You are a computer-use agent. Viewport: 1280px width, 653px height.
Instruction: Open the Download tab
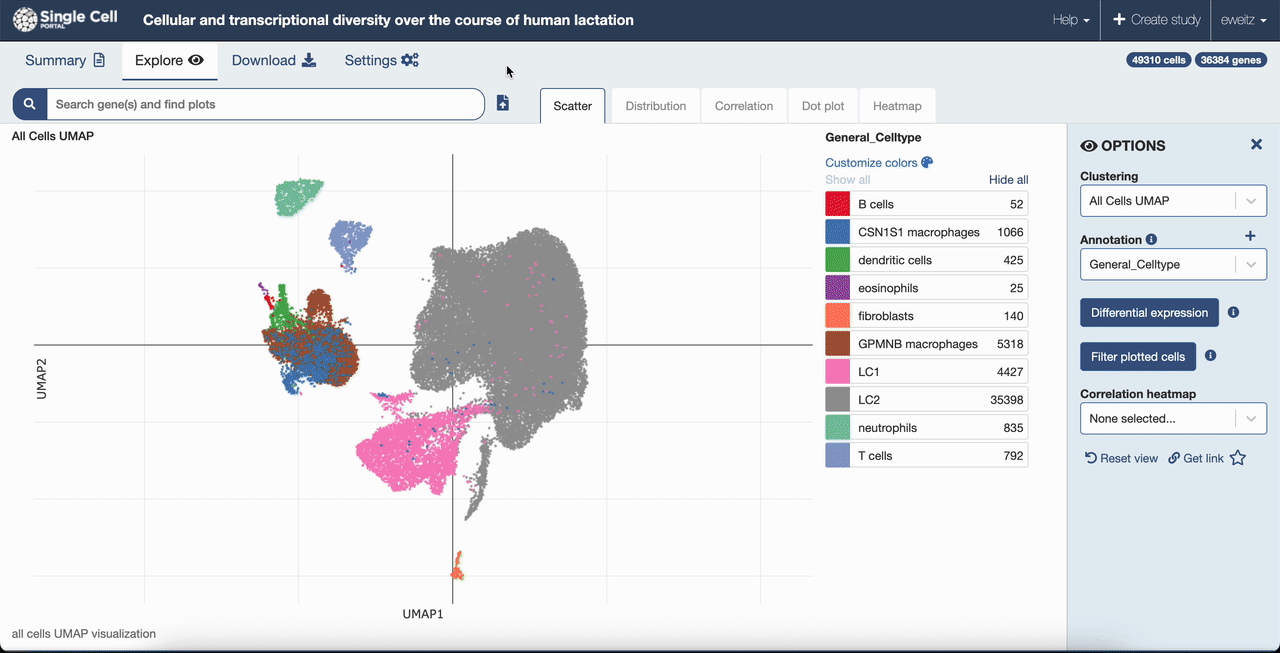(x=273, y=60)
